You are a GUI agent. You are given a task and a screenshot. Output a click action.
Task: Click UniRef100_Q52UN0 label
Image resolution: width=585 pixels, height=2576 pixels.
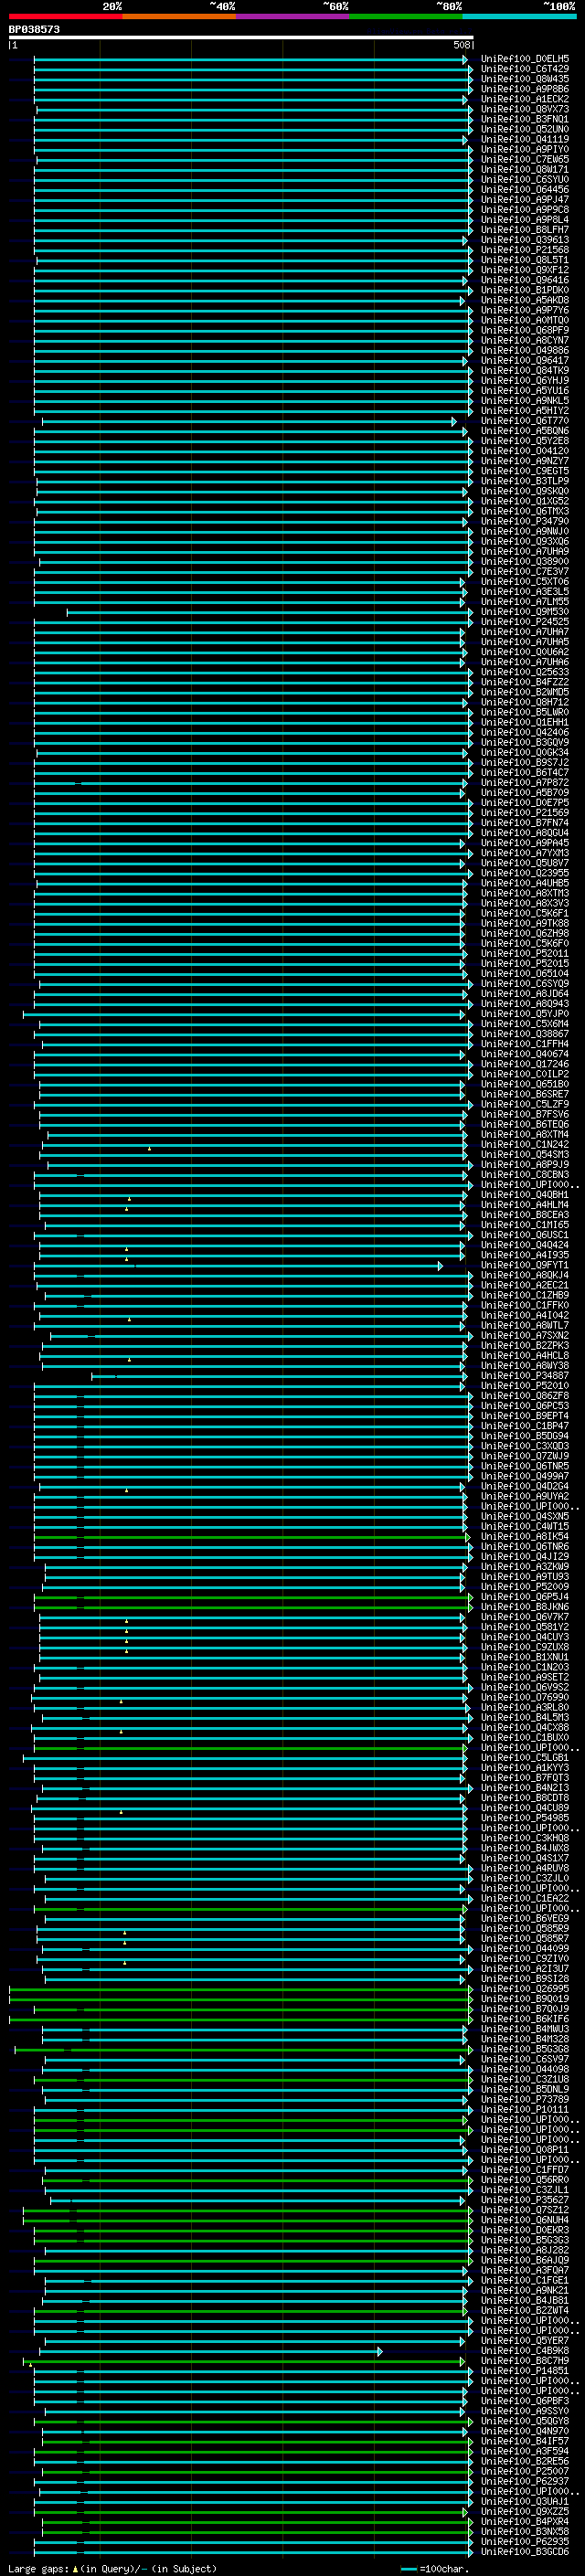(x=525, y=129)
